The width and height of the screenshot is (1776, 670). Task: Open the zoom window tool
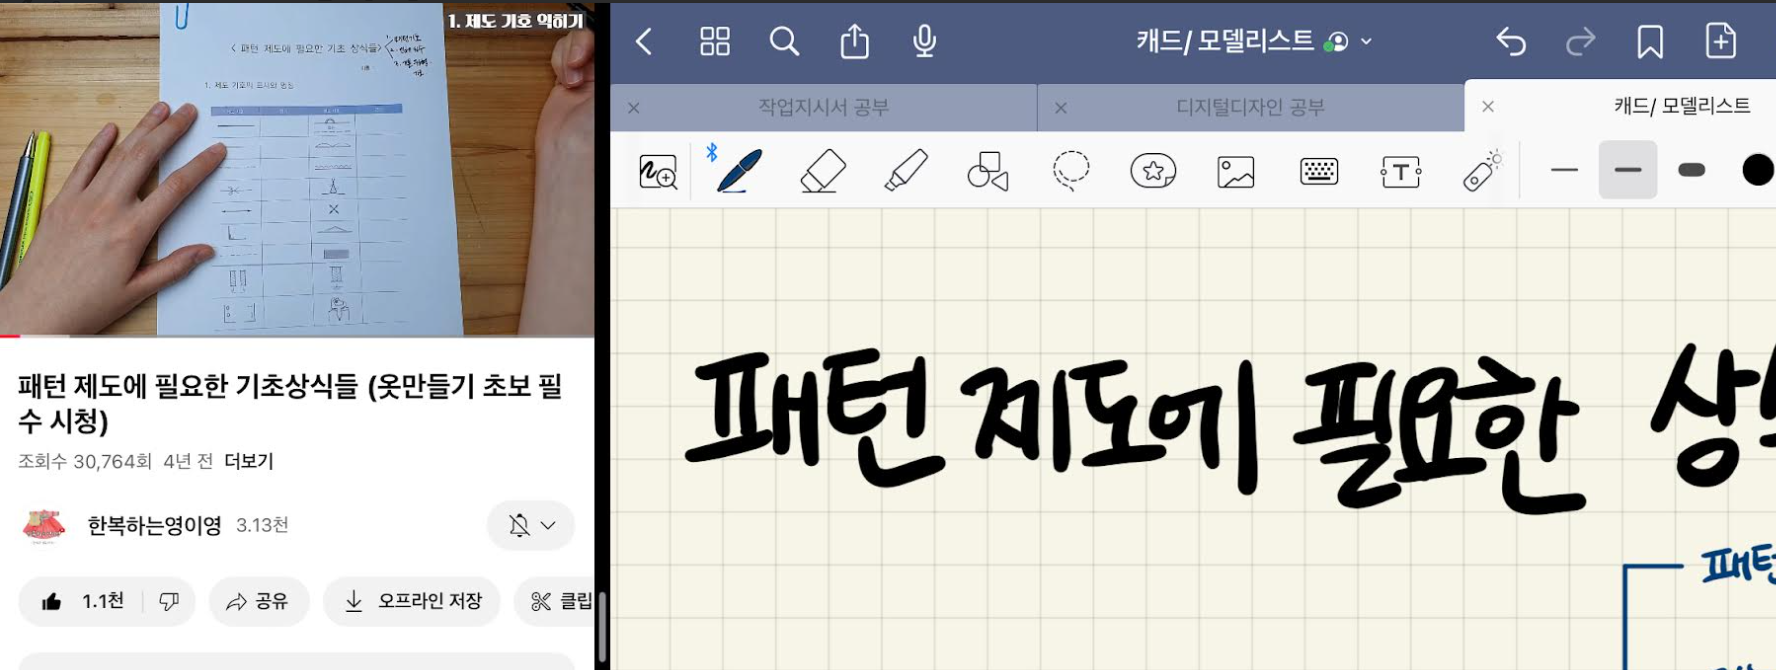click(658, 172)
